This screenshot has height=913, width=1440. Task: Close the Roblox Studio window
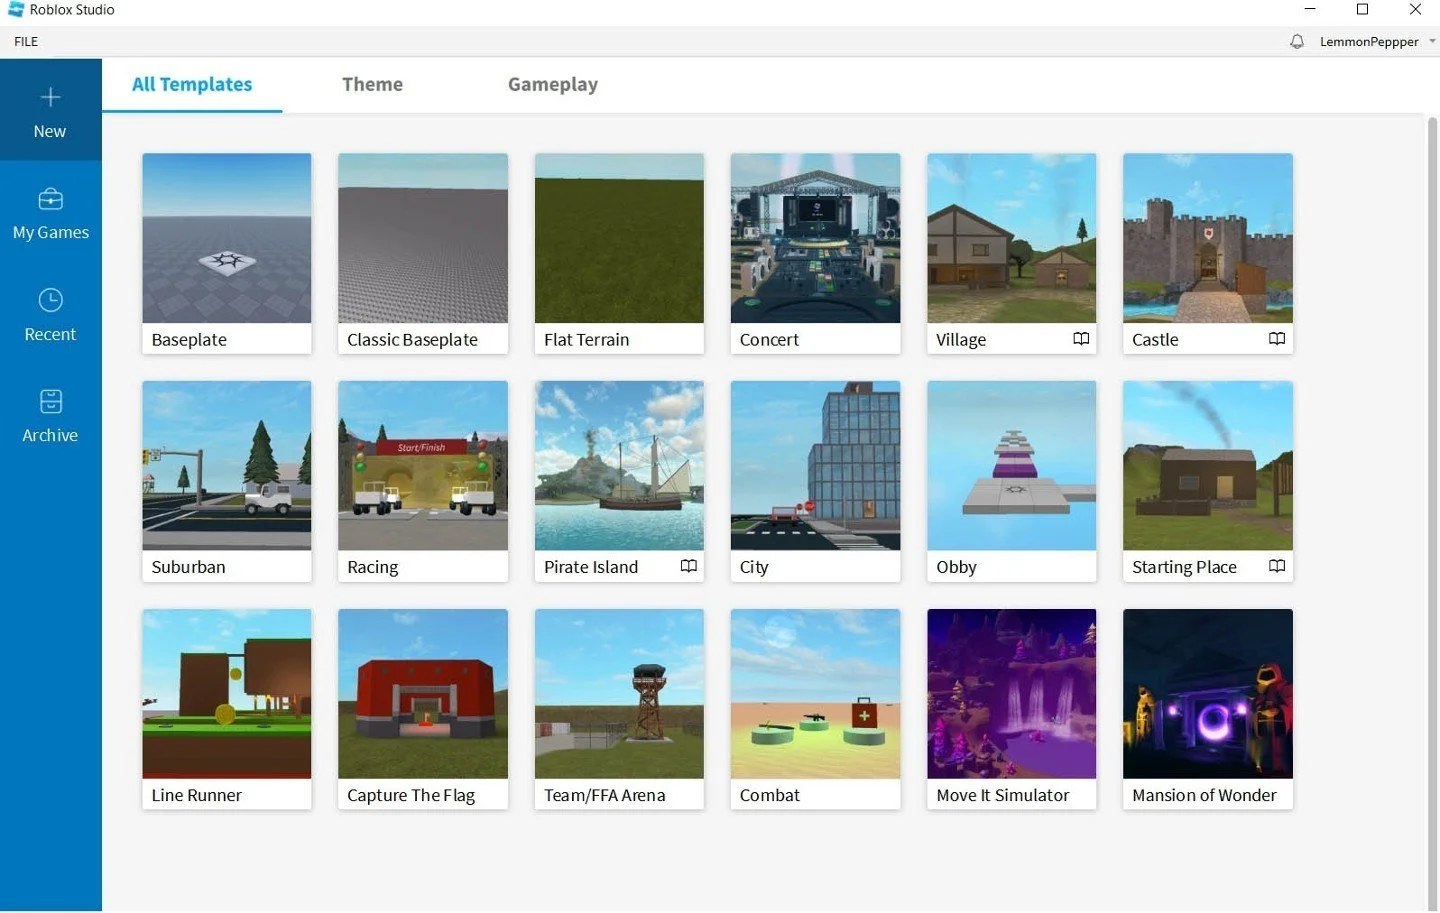(x=1415, y=9)
